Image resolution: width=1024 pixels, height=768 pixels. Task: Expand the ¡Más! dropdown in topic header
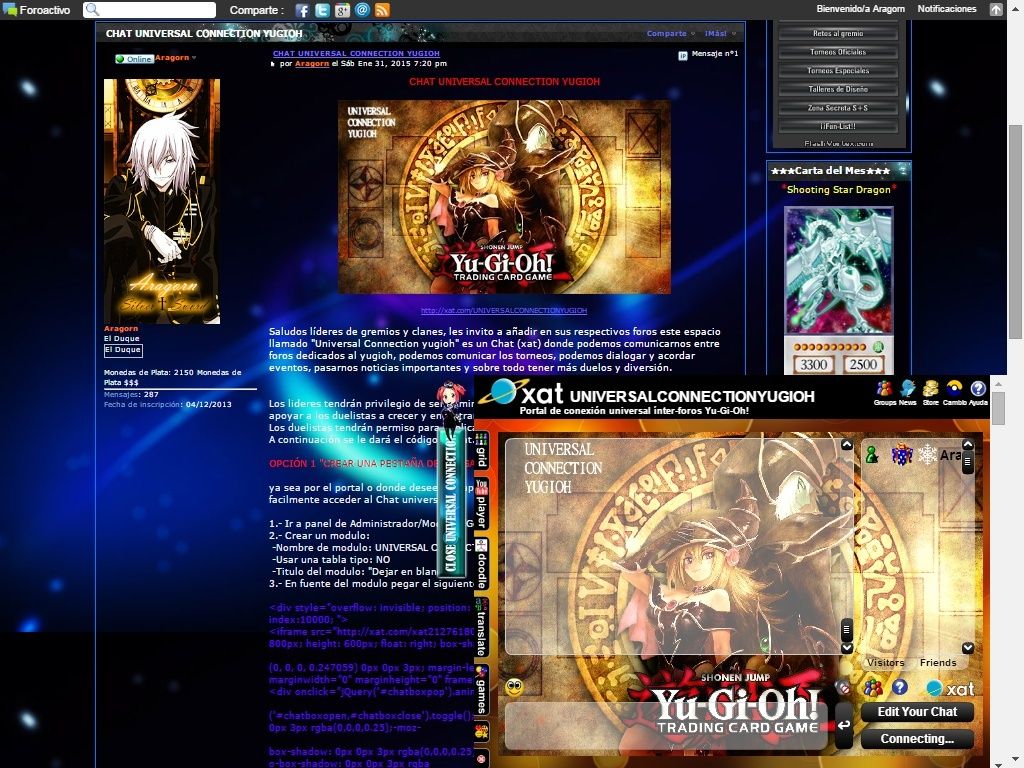tap(720, 33)
